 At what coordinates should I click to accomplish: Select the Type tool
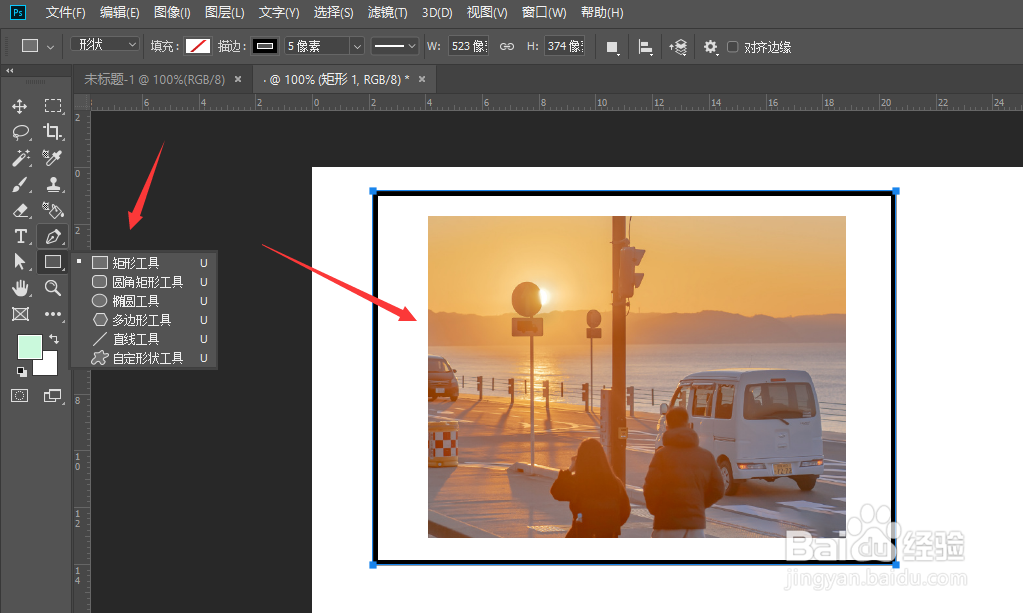click(x=20, y=236)
